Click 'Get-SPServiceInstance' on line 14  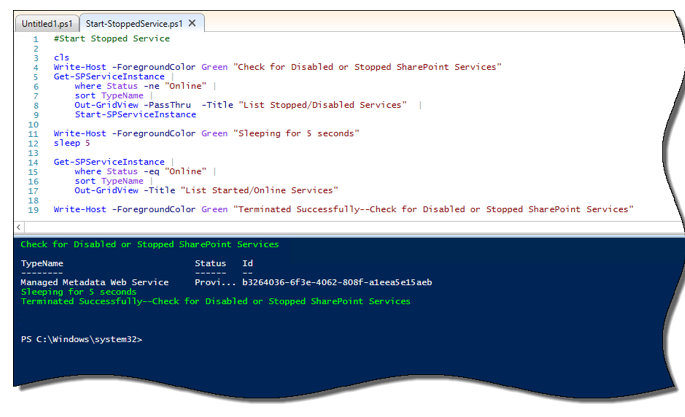coord(109,162)
